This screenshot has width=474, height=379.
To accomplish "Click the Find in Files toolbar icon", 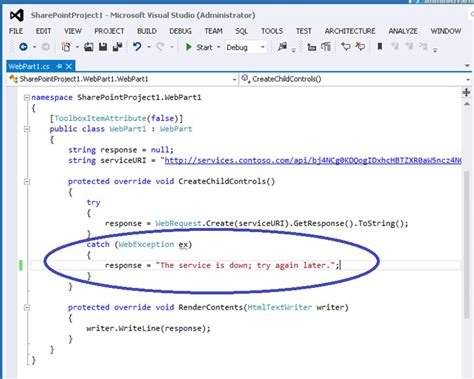I will pos(282,47).
